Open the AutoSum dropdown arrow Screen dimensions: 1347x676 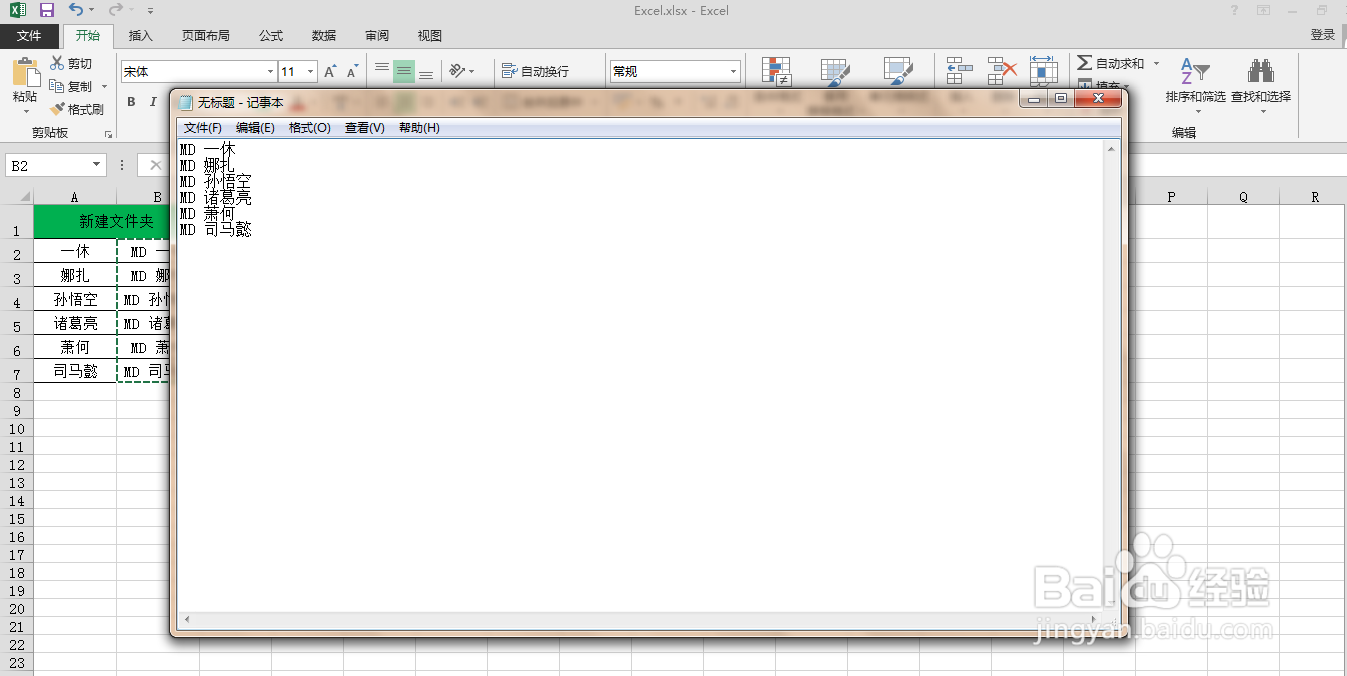pos(1156,63)
